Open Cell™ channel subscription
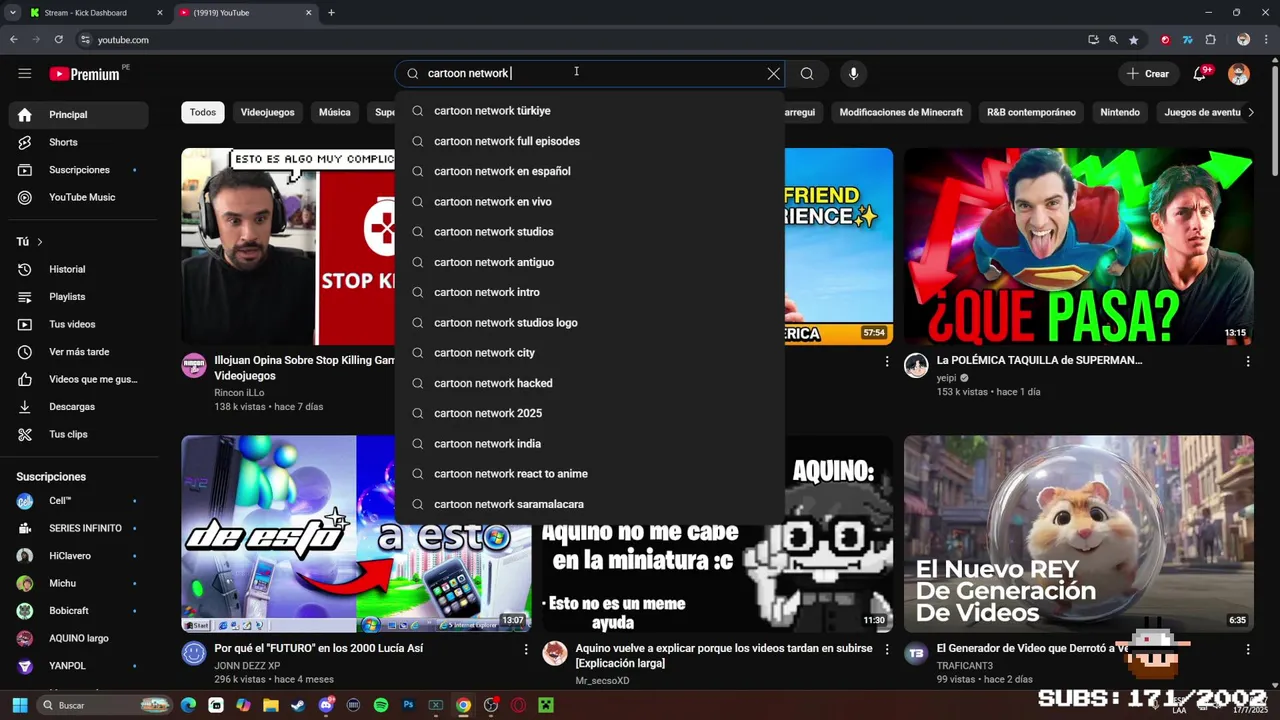The width and height of the screenshot is (1280, 720). 78,501
